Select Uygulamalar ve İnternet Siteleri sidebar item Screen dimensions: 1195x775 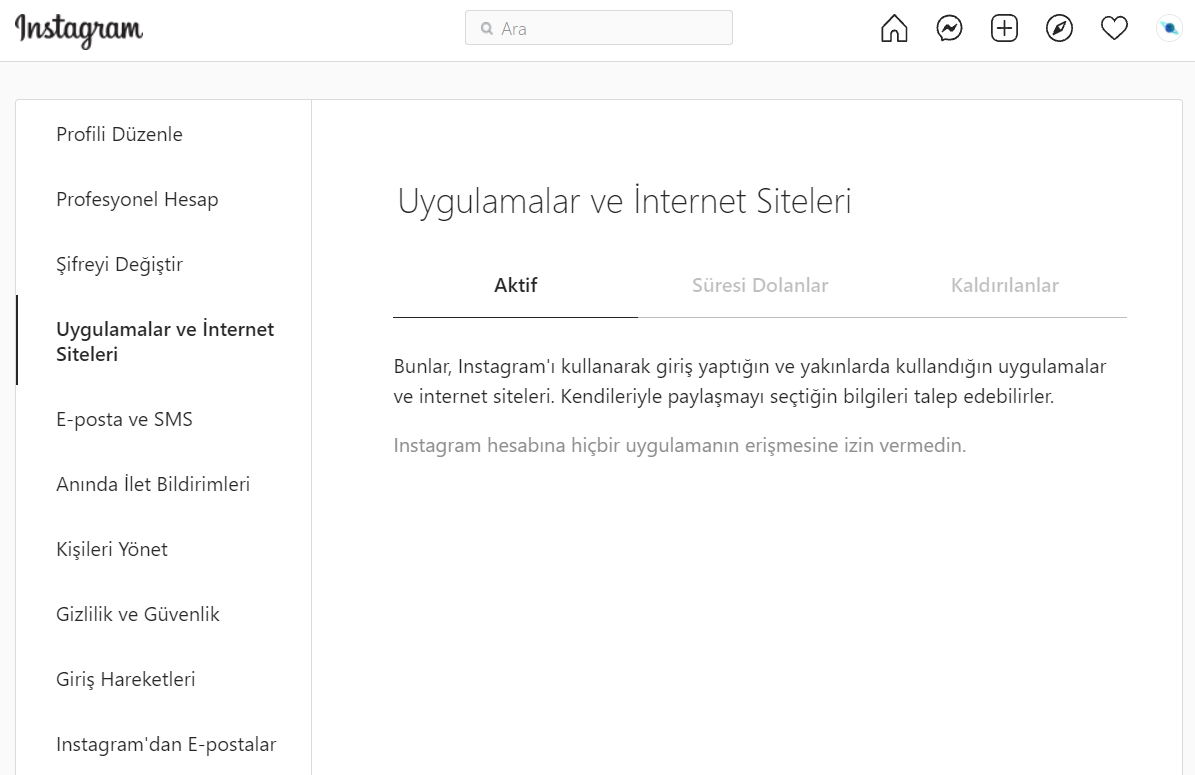tap(164, 341)
